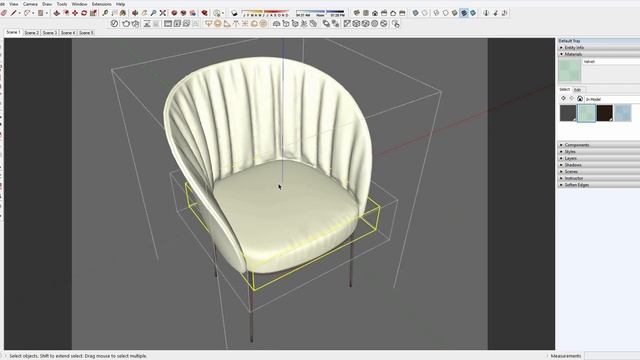Expand the Shadows panel
The width and height of the screenshot is (640, 360).
599,165
